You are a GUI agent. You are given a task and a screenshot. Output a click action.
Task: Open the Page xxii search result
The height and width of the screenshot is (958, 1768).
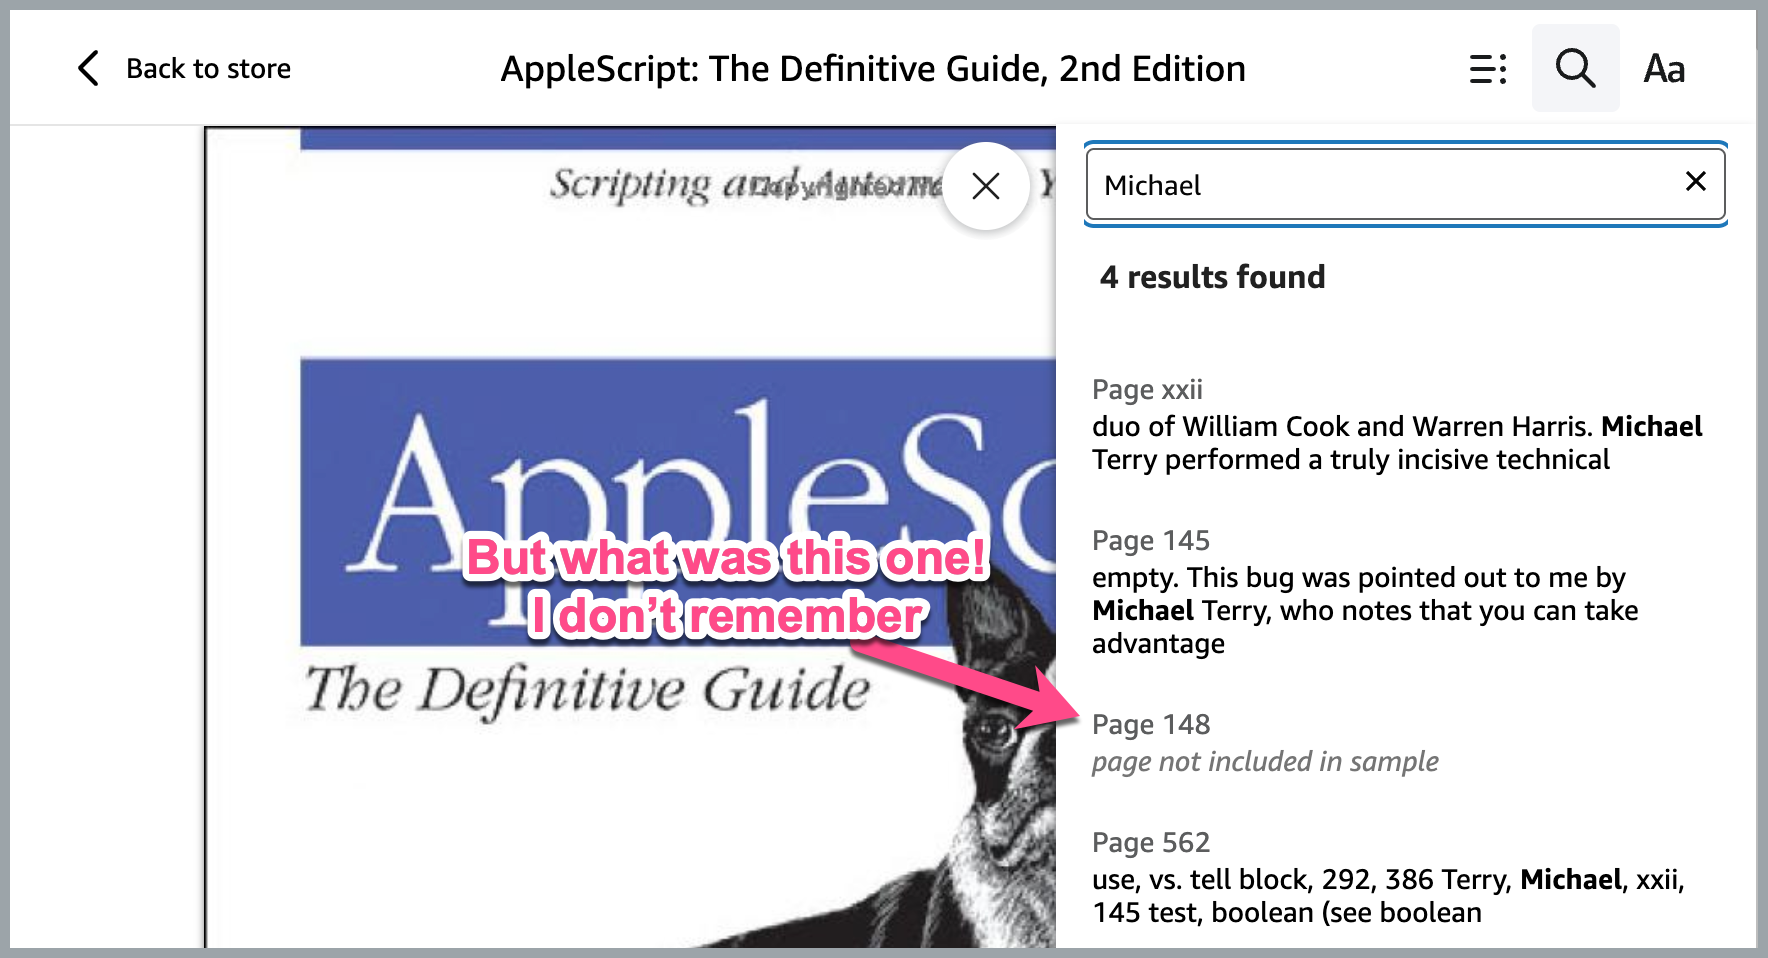(x=1398, y=425)
